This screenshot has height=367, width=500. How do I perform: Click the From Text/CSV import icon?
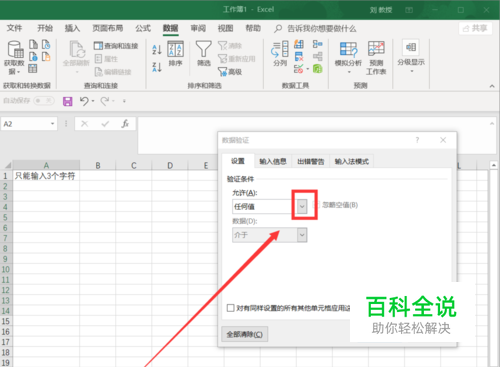(x=33, y=44)
